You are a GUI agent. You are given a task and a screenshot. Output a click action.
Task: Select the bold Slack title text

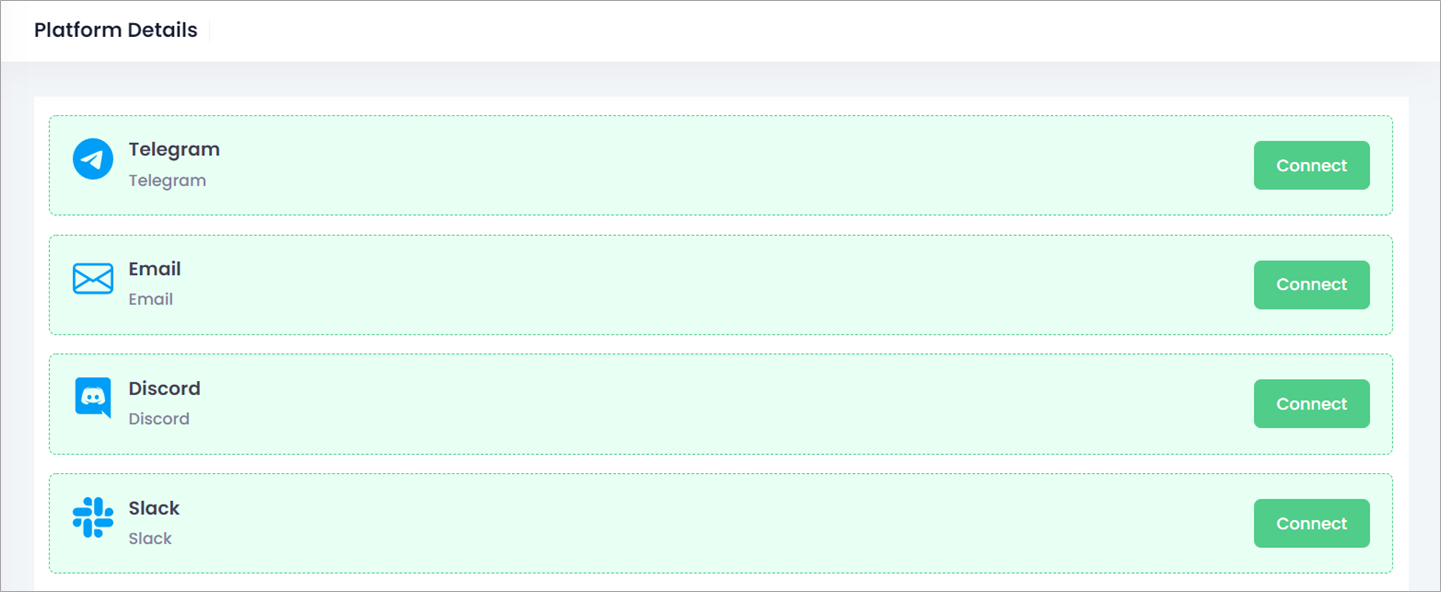point(154,508)
